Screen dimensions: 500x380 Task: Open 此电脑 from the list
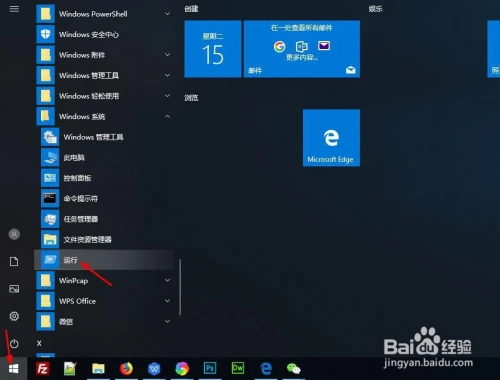[x=104, y=157]
